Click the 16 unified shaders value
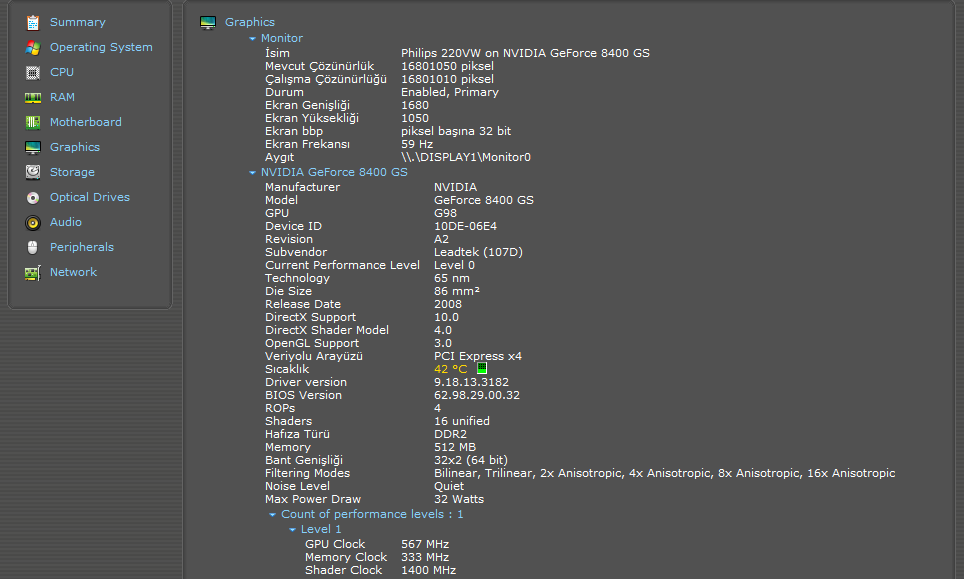964x579 pixels. [462, 421]
